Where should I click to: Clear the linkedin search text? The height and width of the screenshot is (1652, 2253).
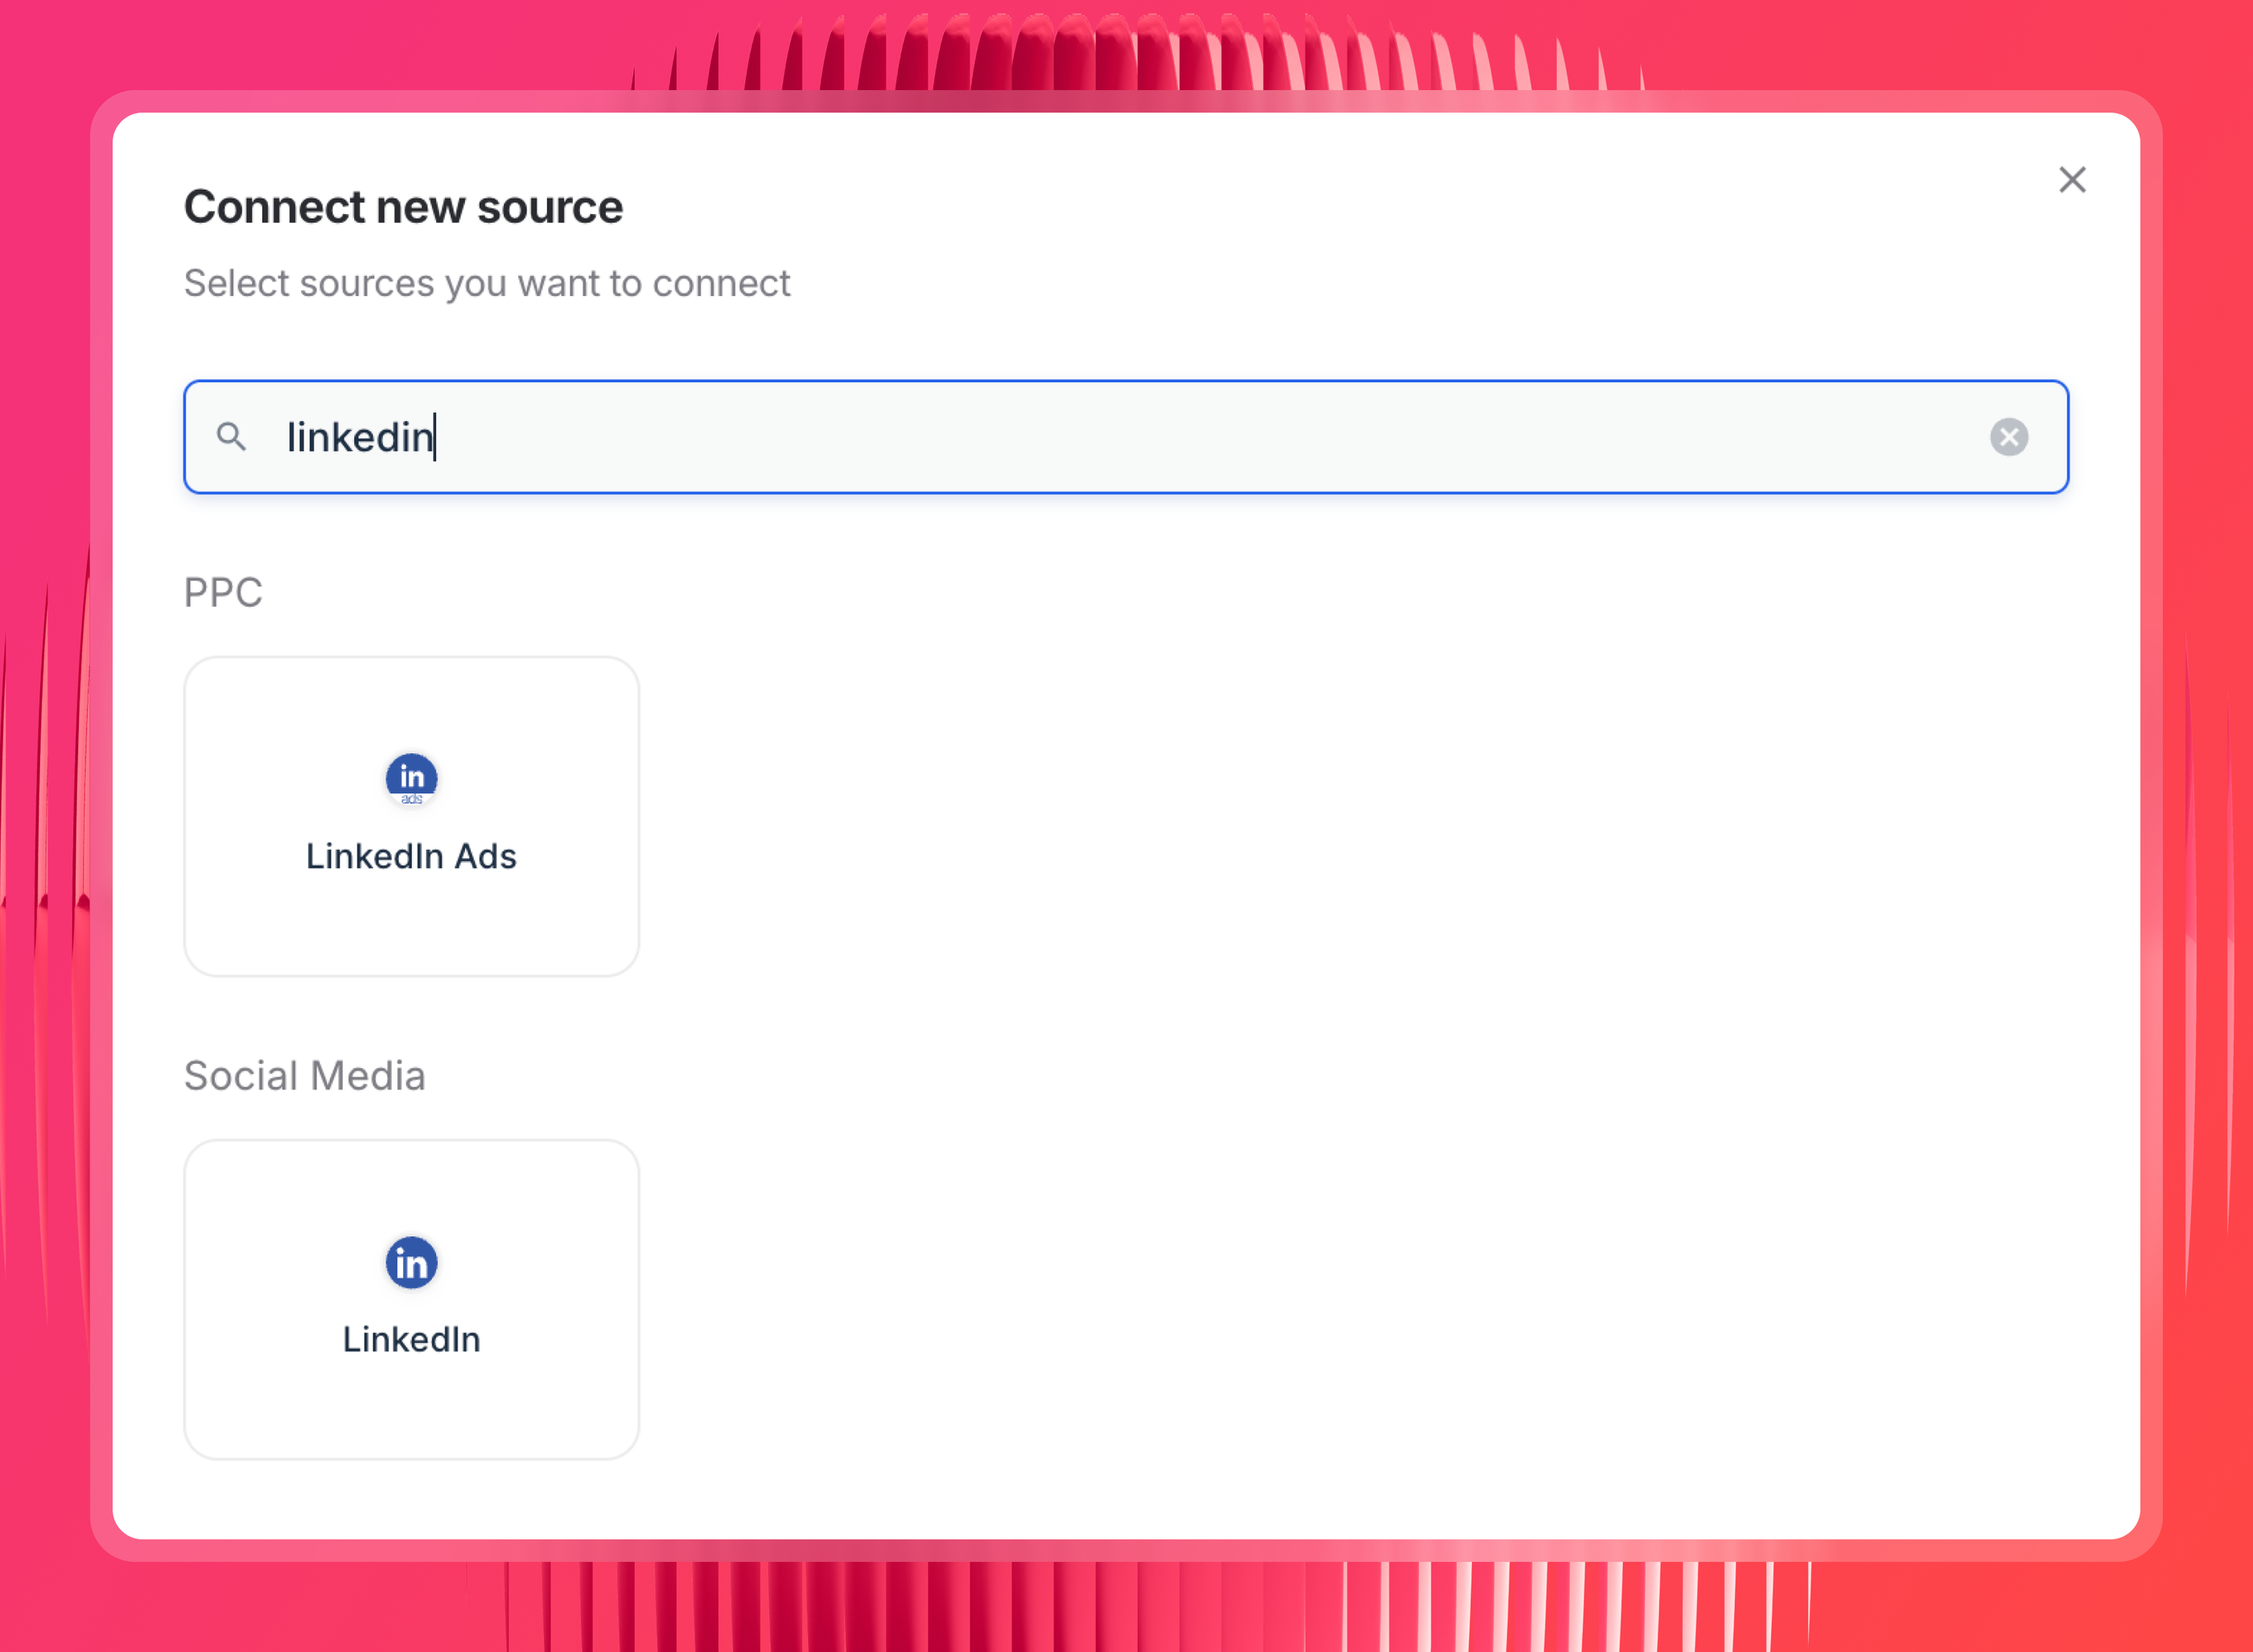[x=2008, y=437]
